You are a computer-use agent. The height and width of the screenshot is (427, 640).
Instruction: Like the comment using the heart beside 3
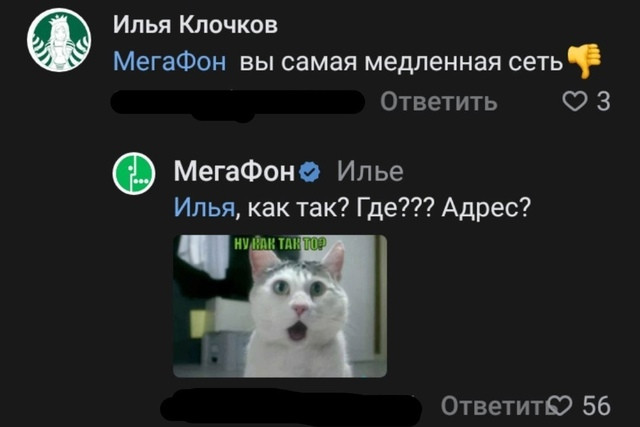click(574, 101)
